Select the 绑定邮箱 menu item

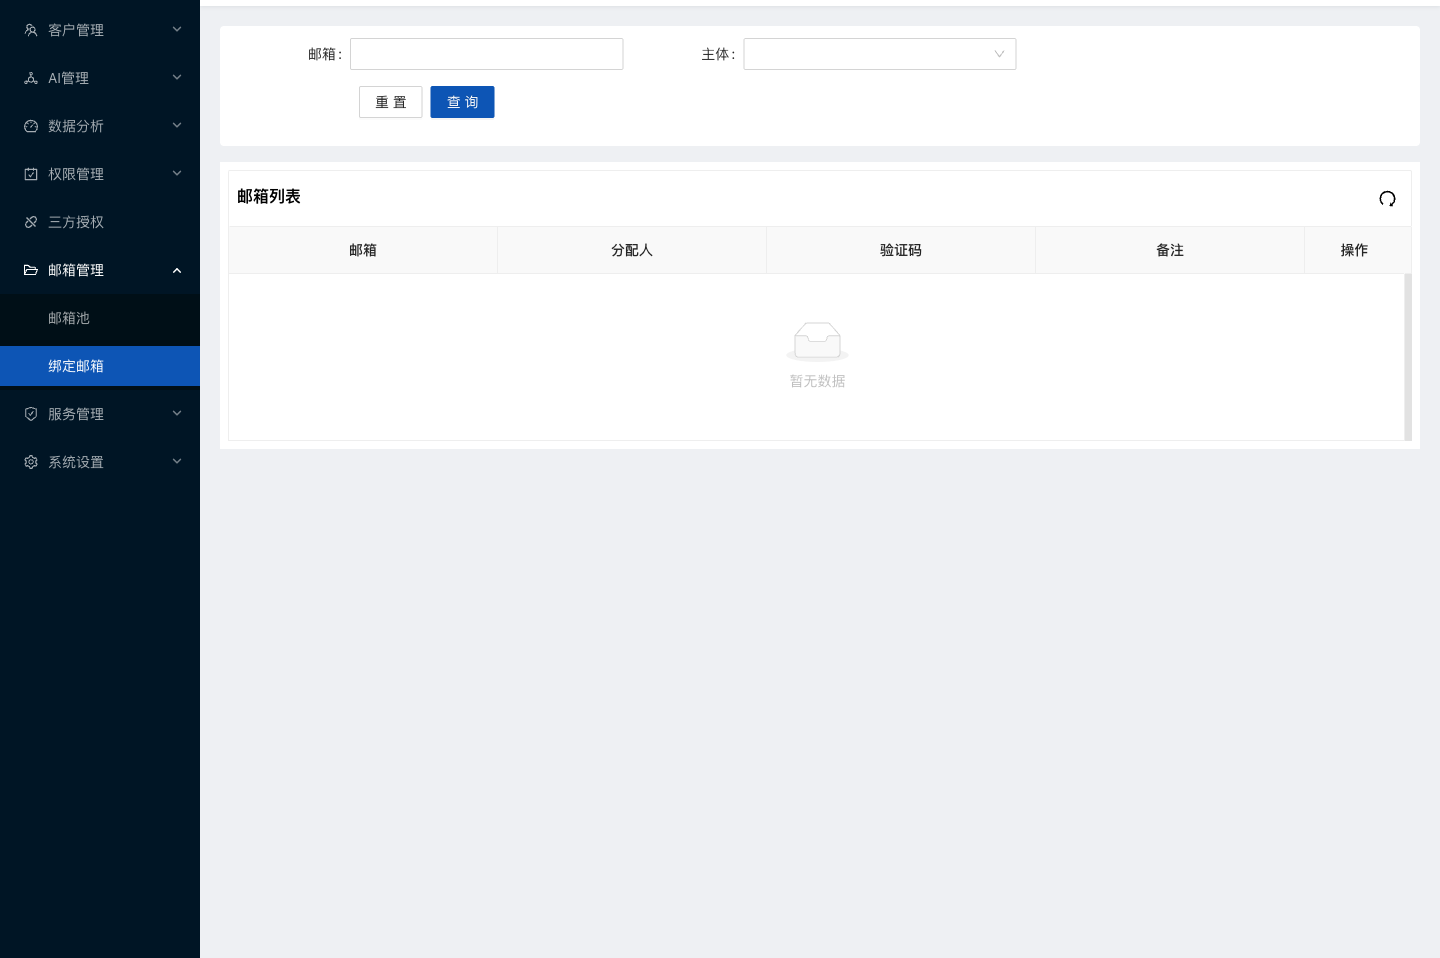100,366
